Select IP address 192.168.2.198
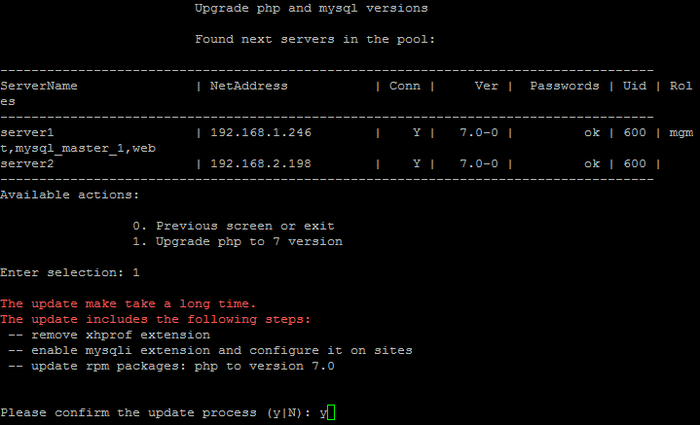This screenshot has height=425, width=700. click(261, 164)
